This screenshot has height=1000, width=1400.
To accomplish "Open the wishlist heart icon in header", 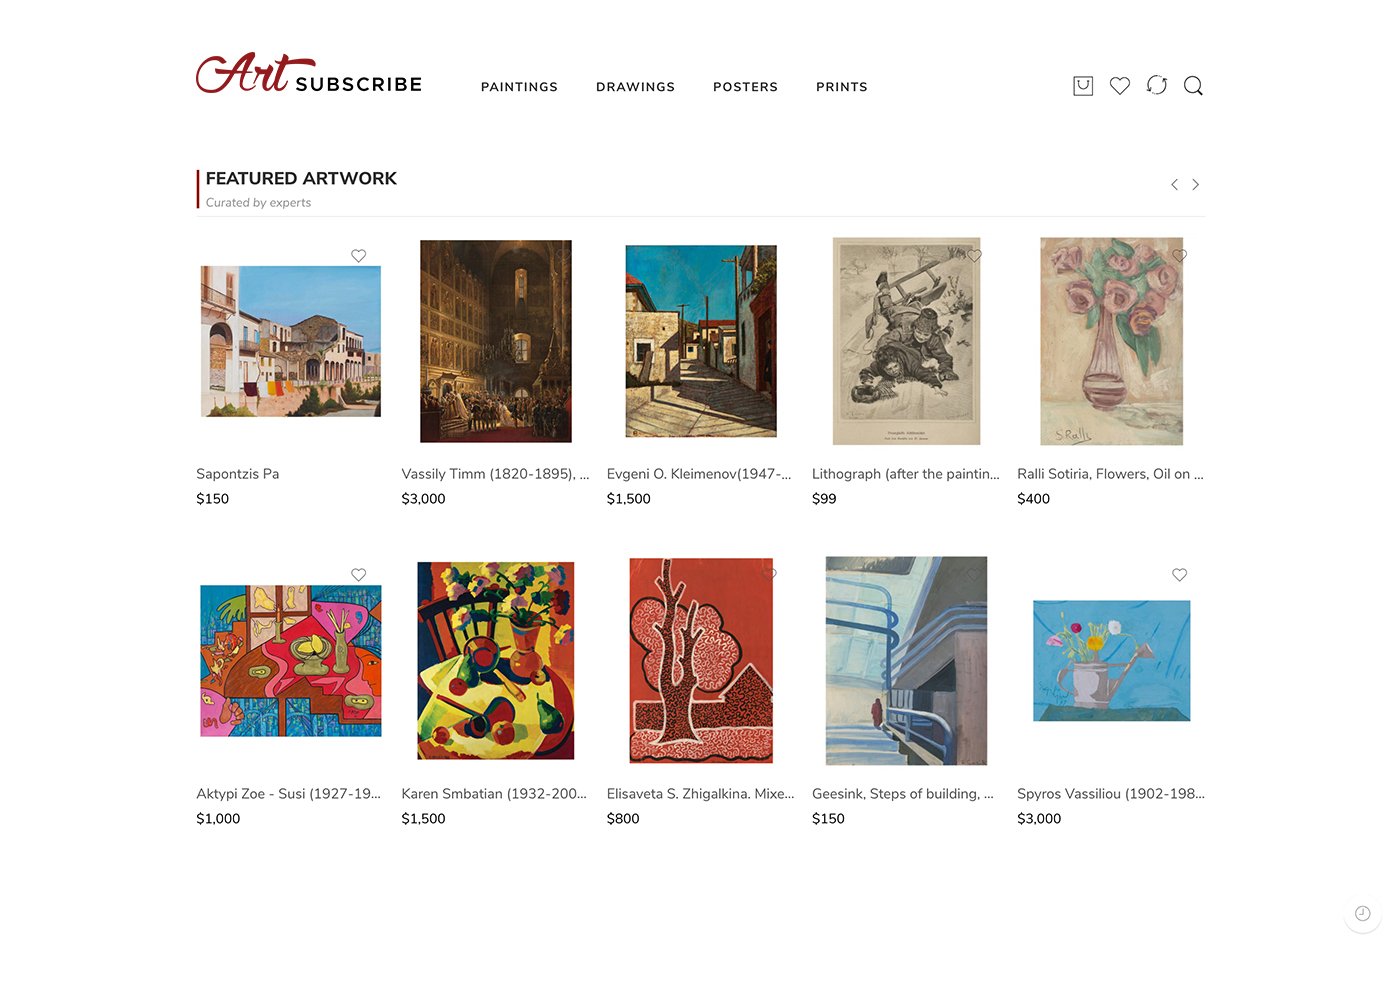I will 1120,86.
